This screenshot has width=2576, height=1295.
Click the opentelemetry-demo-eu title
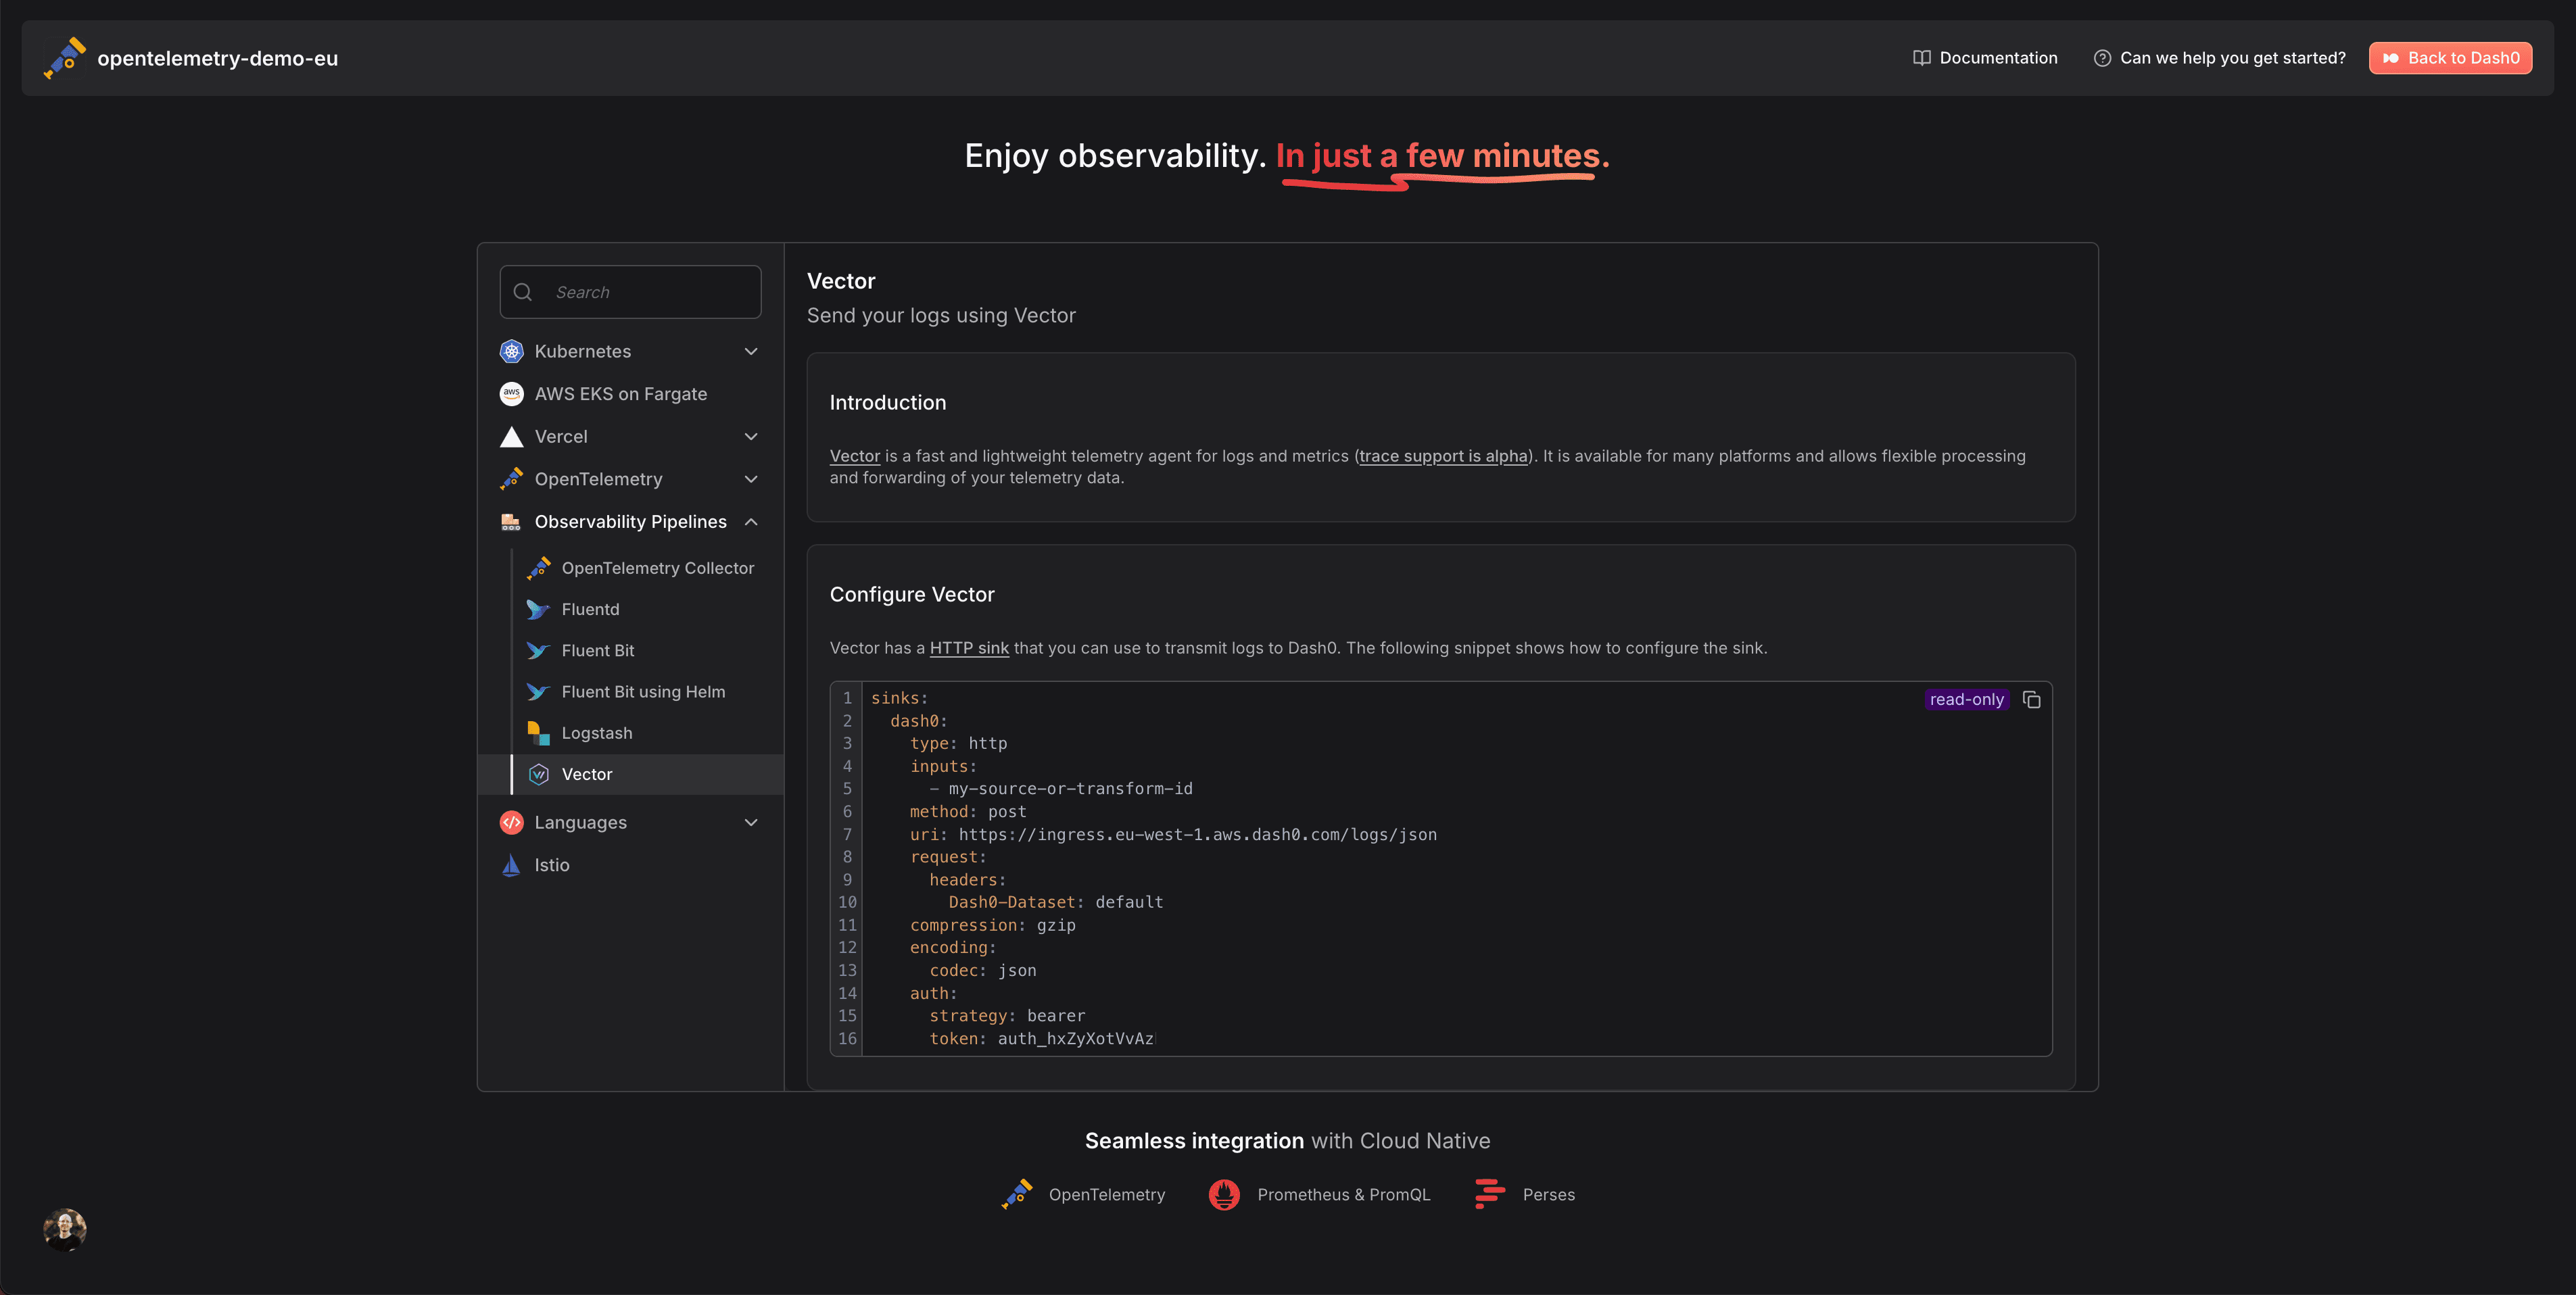click(x=217, y=58)
